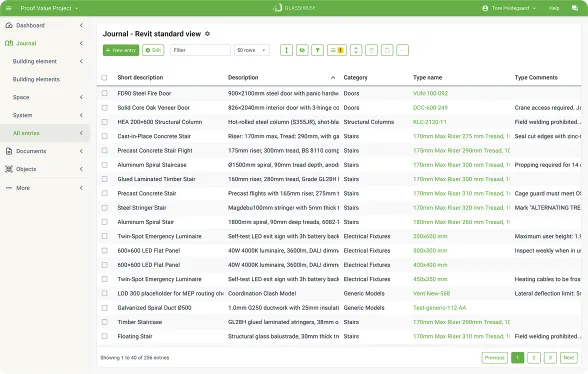The width and height of the screenshot is (588, 374).
Task: Open the Dashboard menu item
Action: pos(30,25)
